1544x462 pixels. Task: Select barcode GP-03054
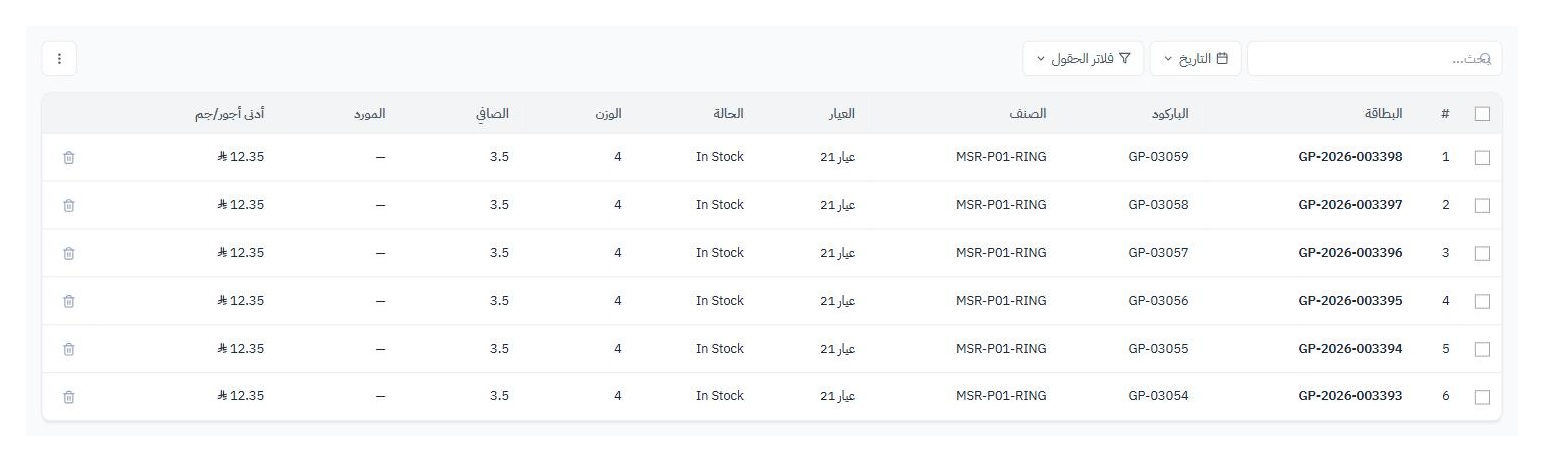coord(1158,396)
